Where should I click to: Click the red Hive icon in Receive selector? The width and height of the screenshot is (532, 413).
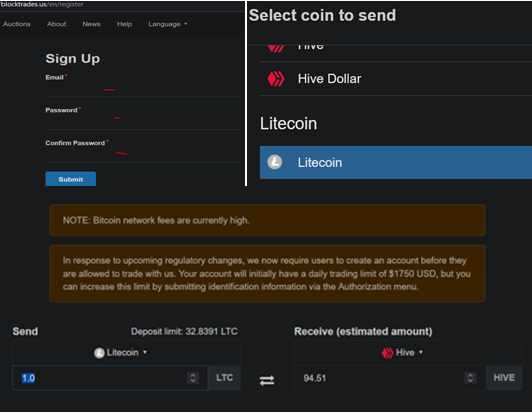(x=387, y=353)
